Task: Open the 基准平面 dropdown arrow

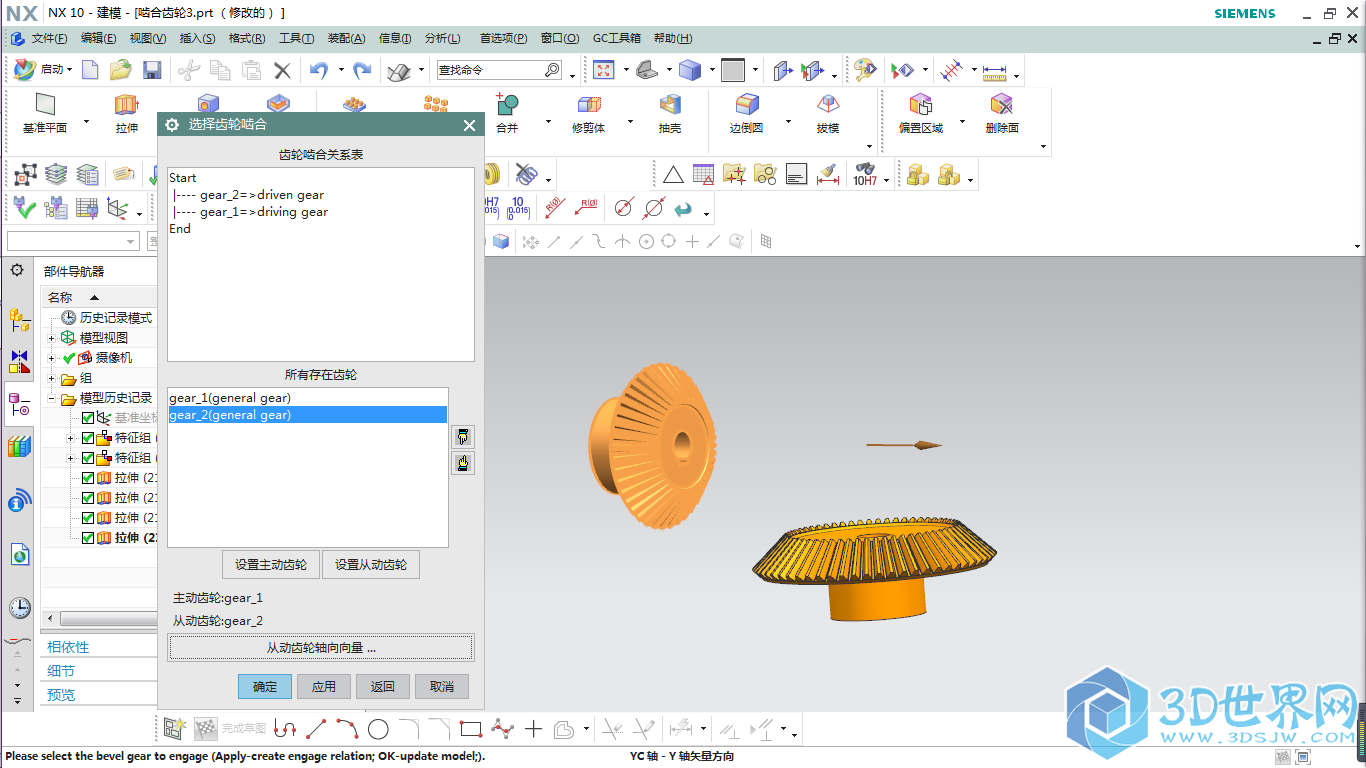Action: pos(86,123)
